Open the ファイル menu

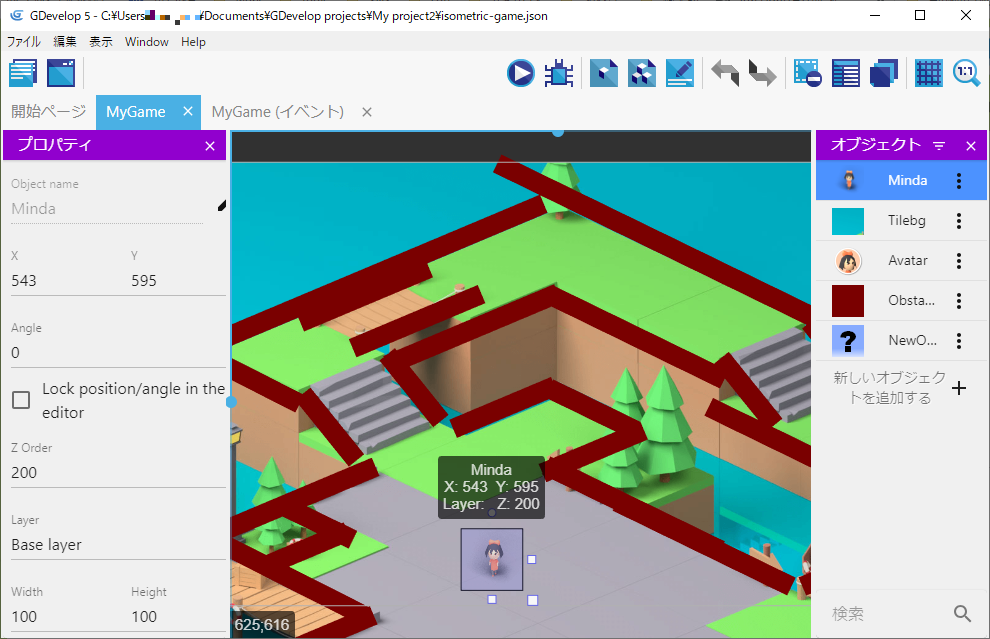[x=24, y=41]
